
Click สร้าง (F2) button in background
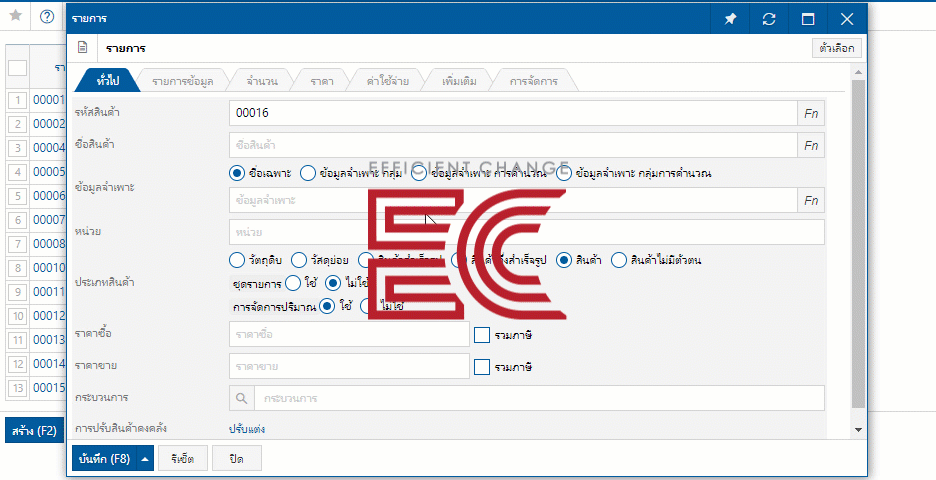point(34,430)
